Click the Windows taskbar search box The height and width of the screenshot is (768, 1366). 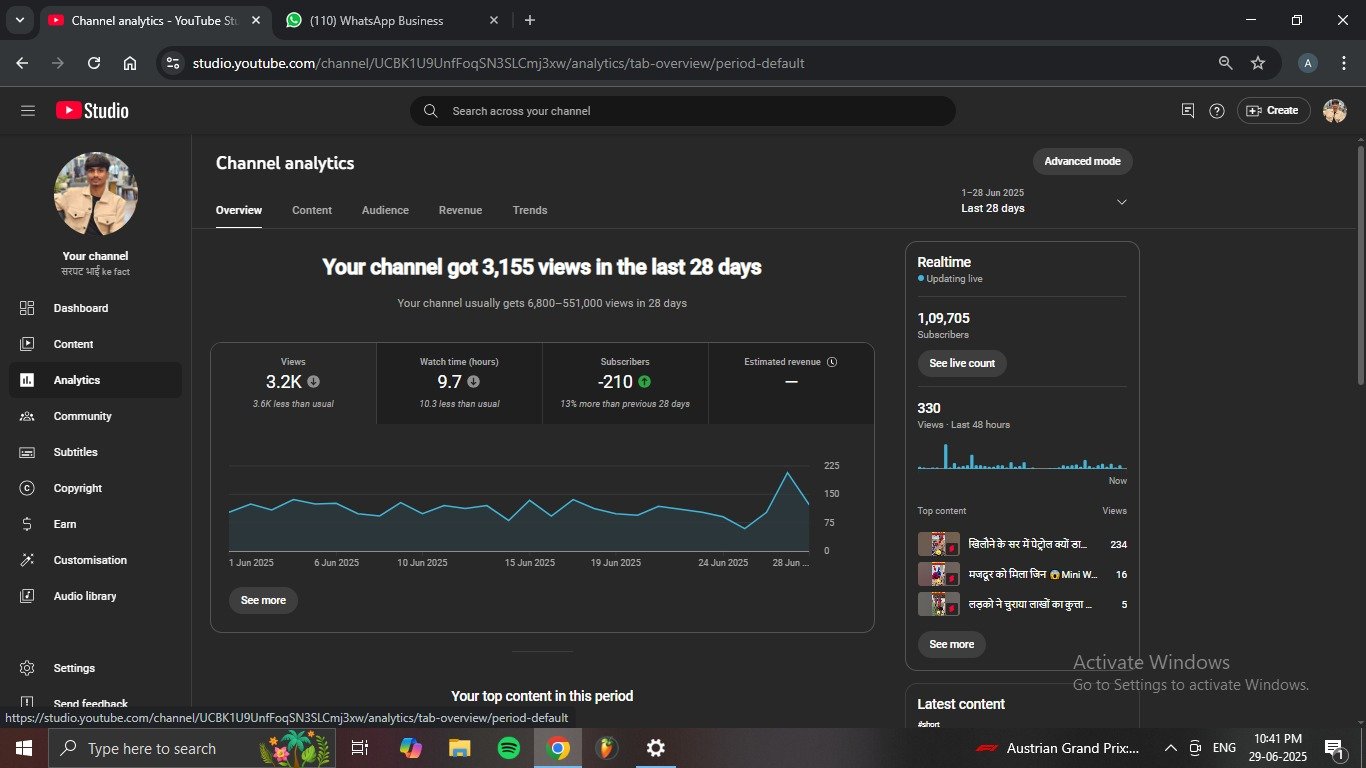pos(194,748)
